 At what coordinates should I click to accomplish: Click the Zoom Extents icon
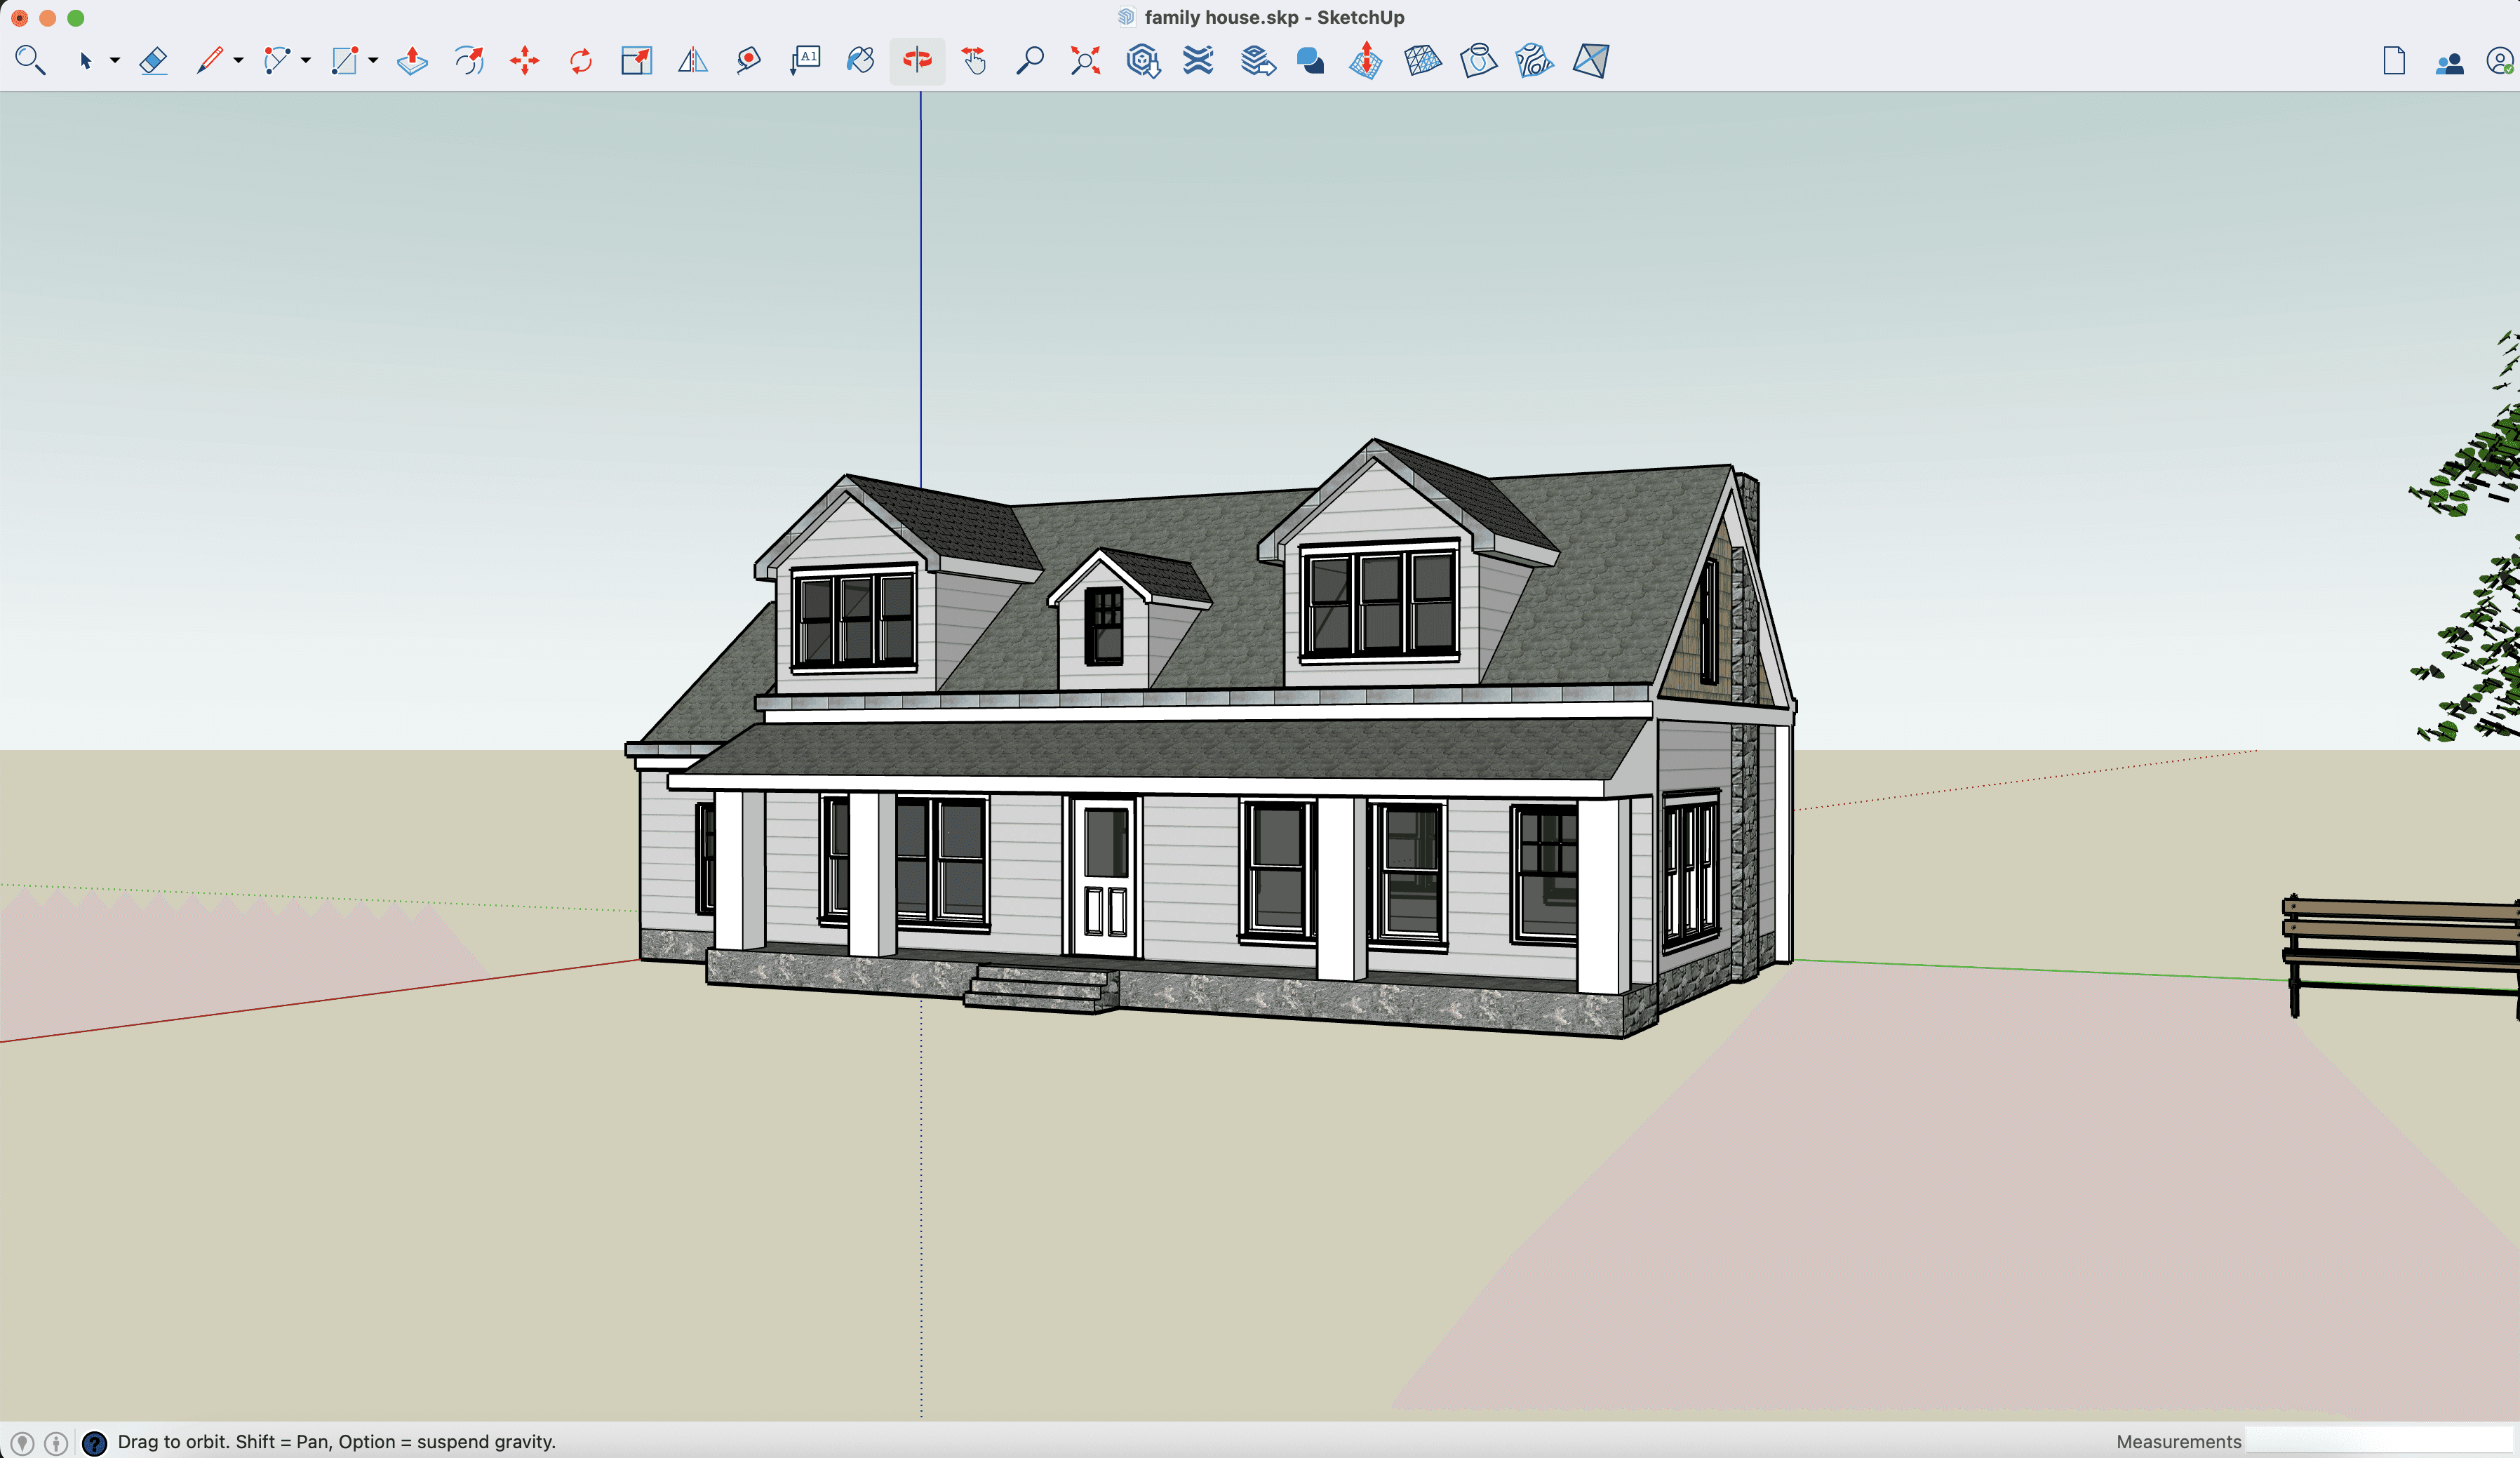click(x=1085, y=61)
